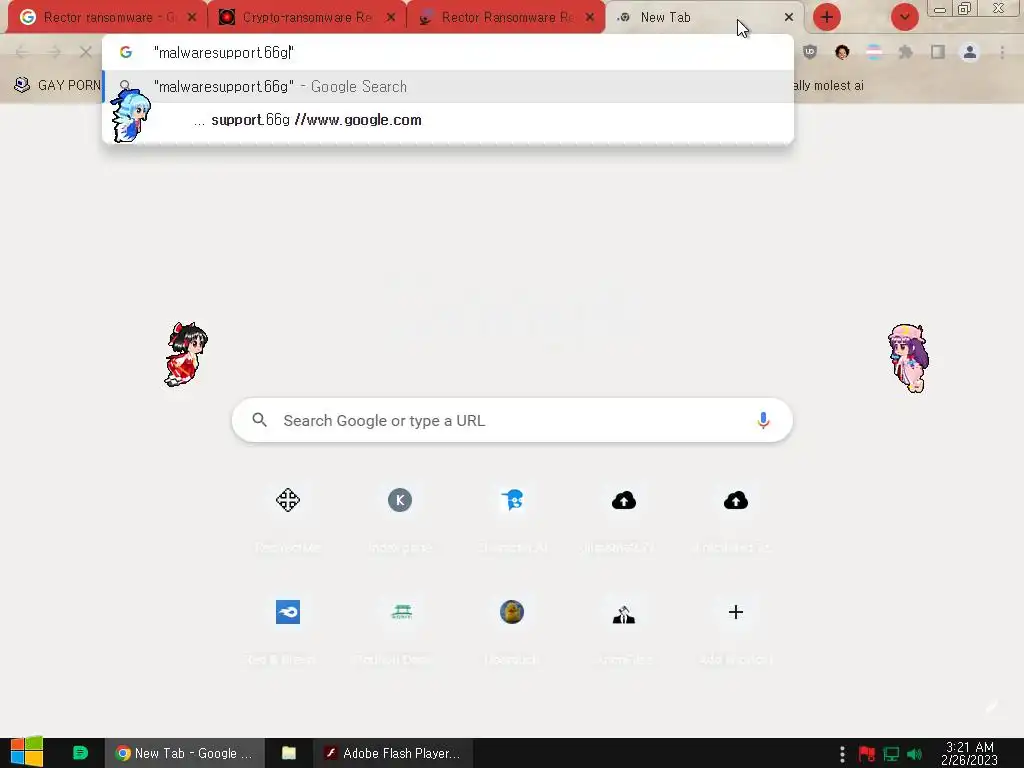1024x768 pixels.
Task: Click the magnifier icon in search box
Action: [x=259, y=420]
